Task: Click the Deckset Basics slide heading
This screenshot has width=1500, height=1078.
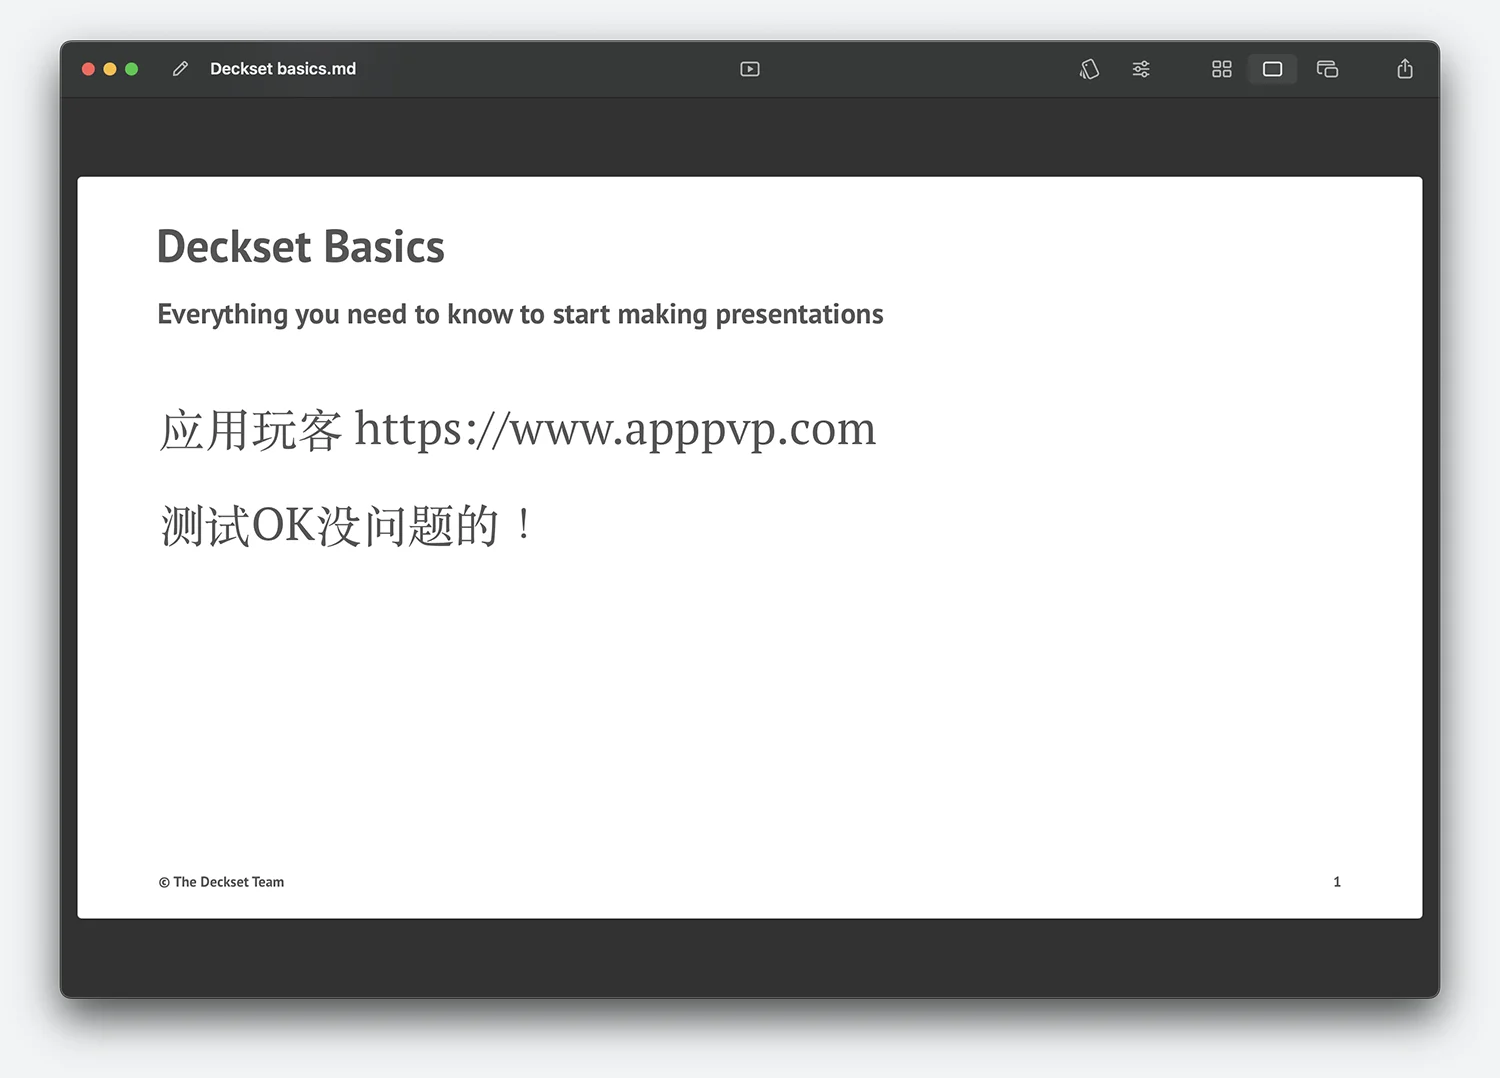Action: [x=300, y=246]
